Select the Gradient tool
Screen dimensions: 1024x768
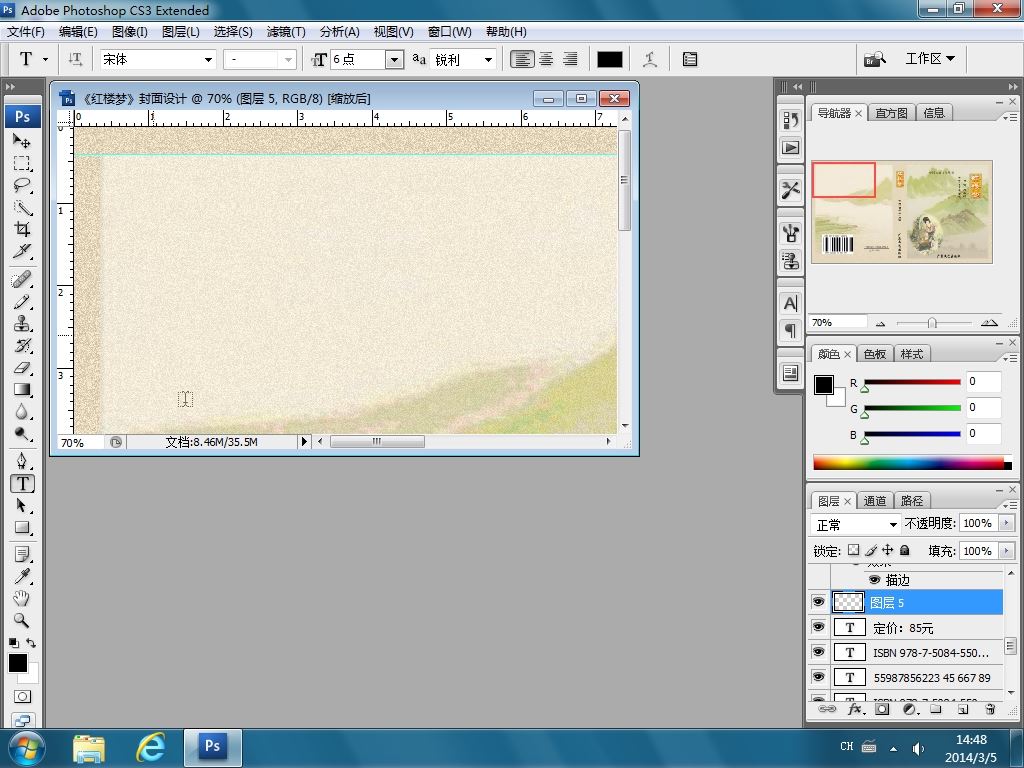(x=22, y=390)
